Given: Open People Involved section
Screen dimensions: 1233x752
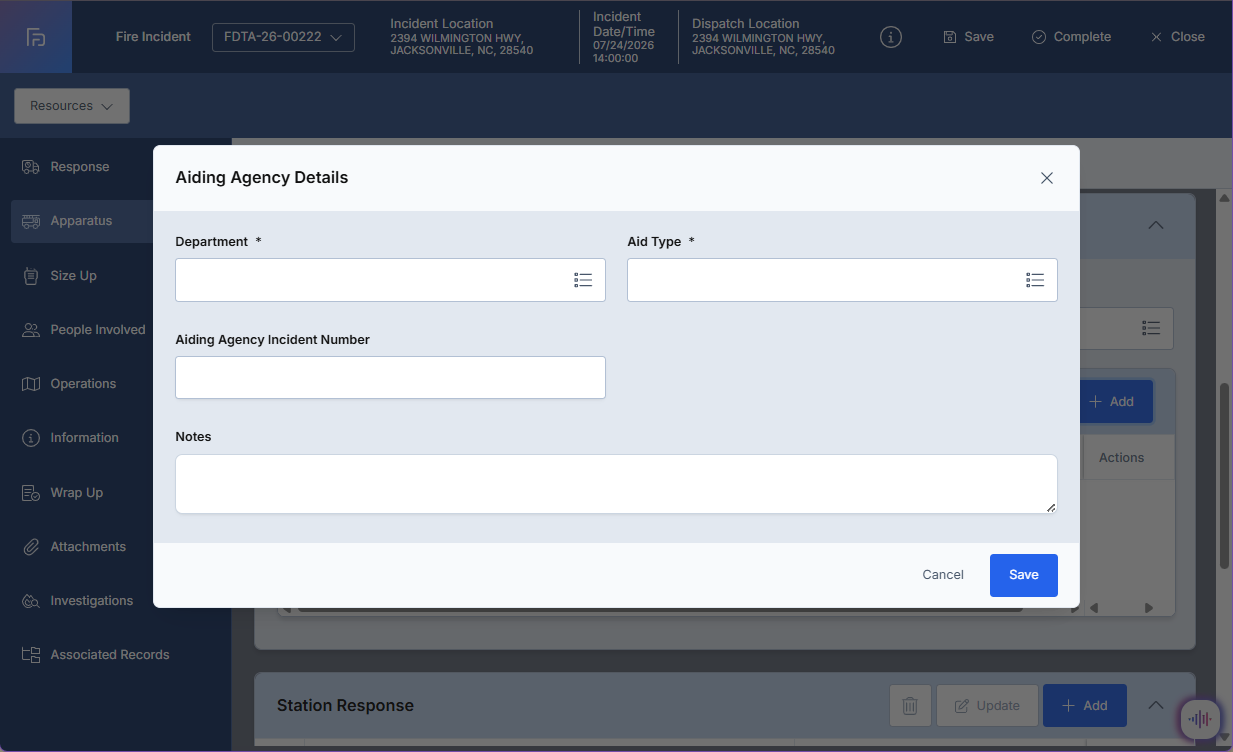Looking at the screenshot, I should (98, 330).
